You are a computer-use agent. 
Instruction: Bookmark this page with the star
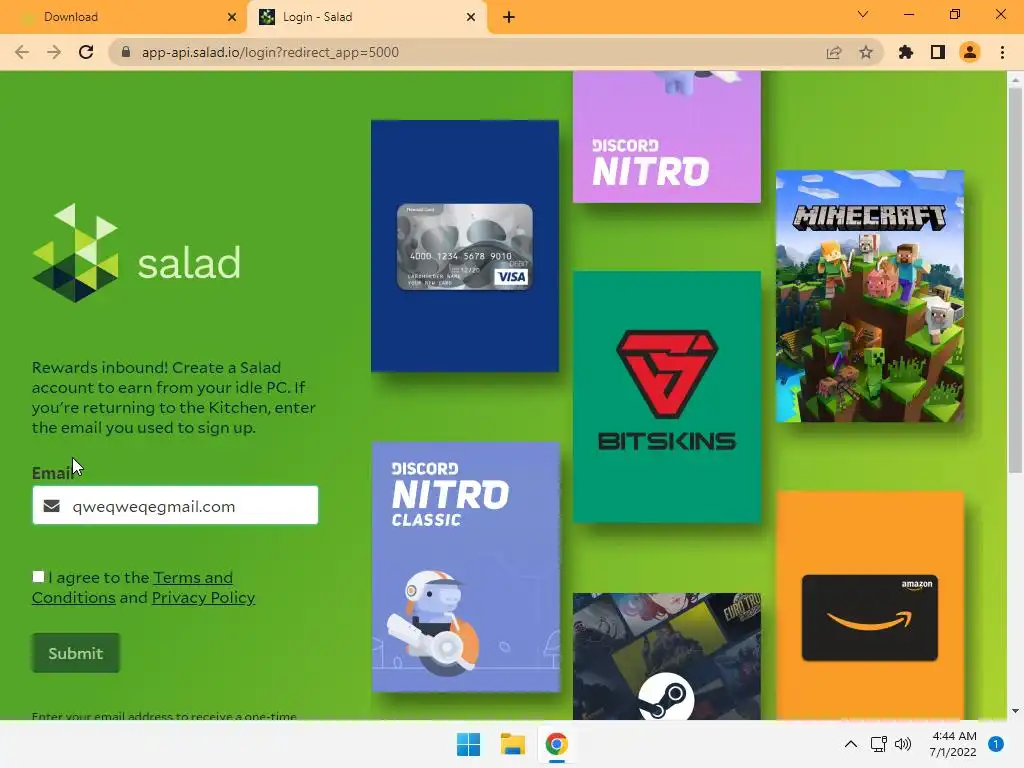tap(866, 52)
